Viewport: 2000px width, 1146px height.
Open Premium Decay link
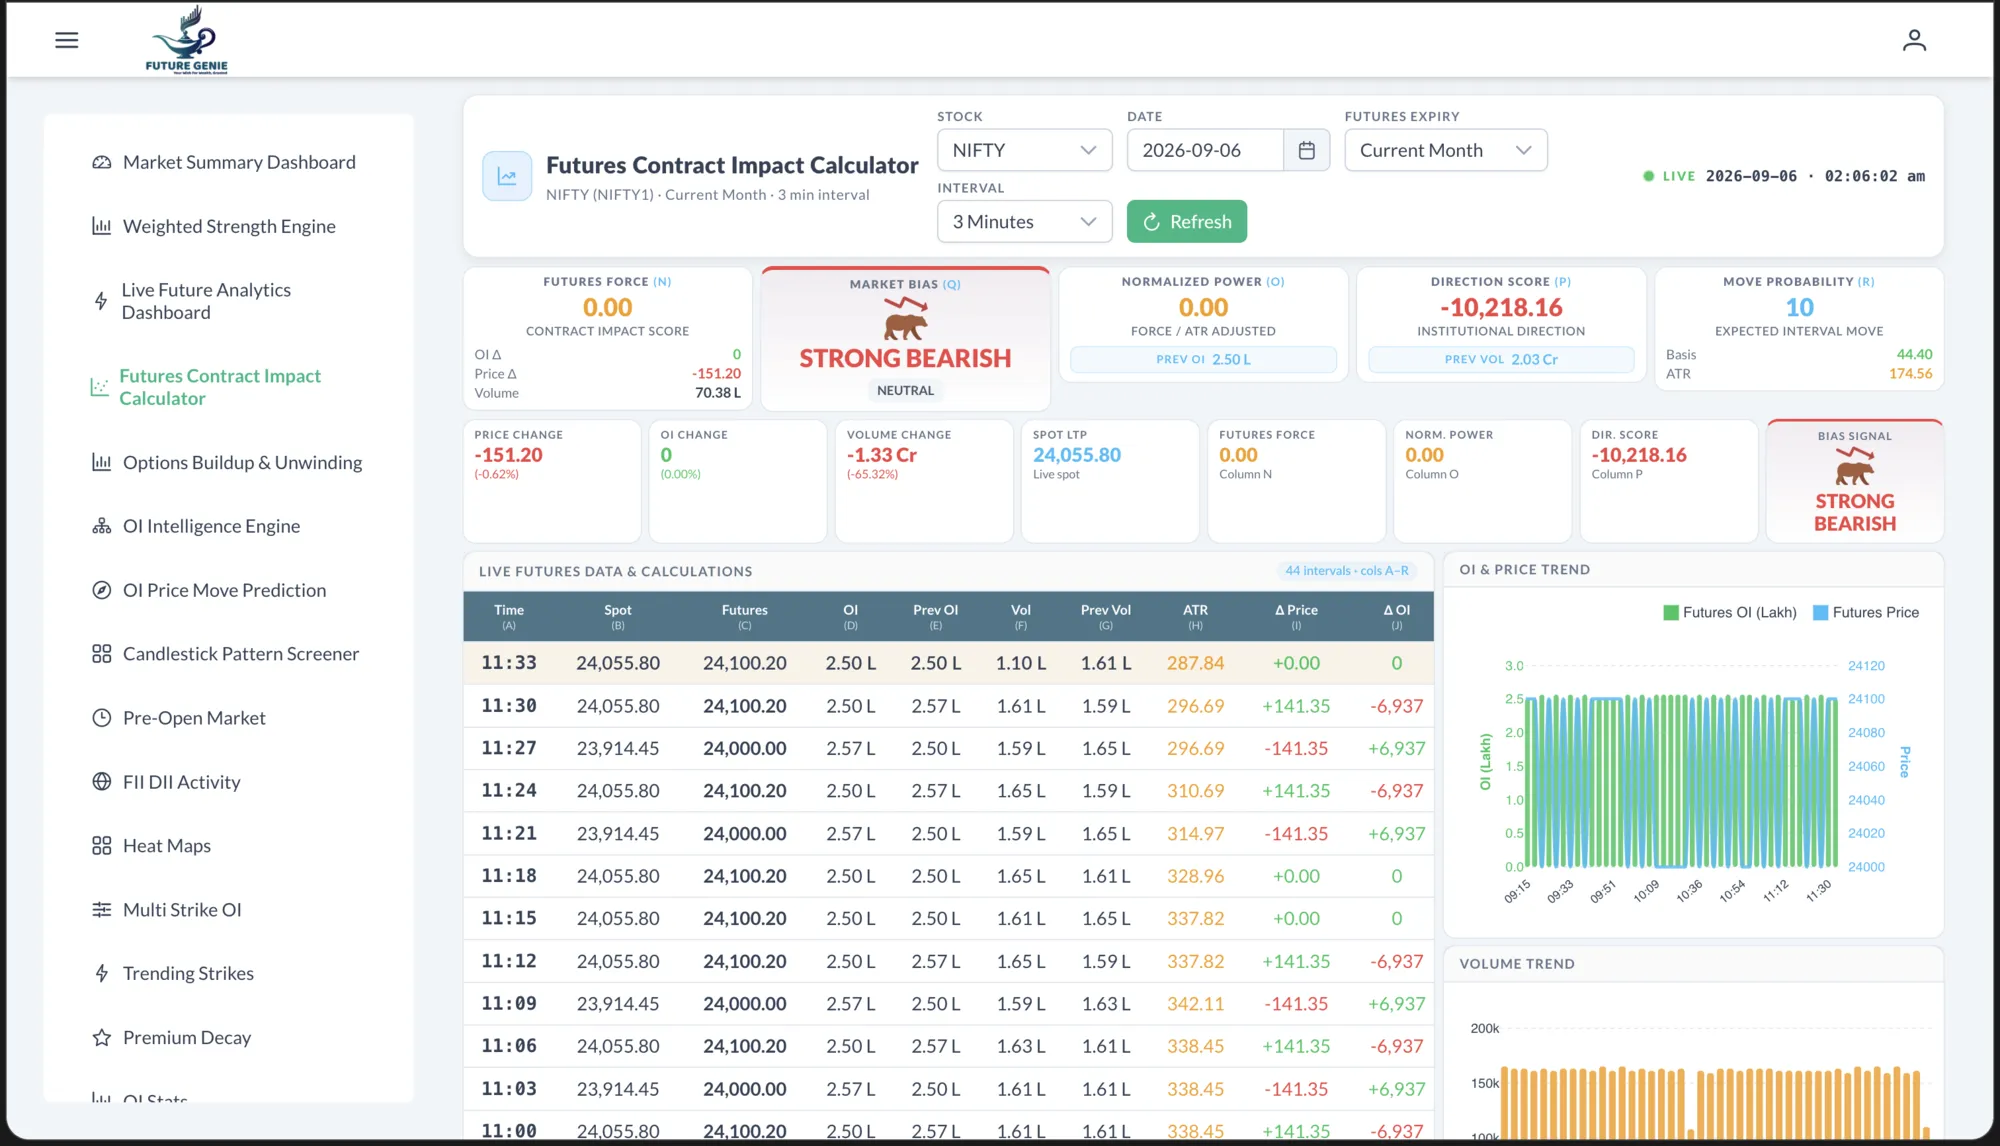click(x=187, y=1038)
